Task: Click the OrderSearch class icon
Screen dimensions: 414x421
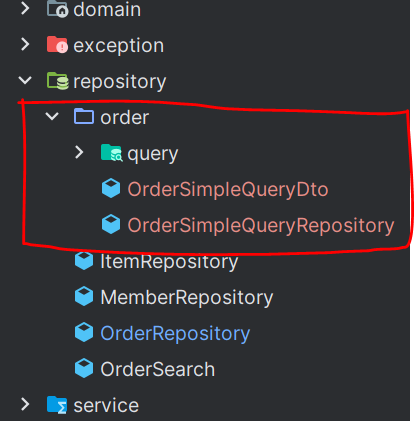Action: coord(84,368)
